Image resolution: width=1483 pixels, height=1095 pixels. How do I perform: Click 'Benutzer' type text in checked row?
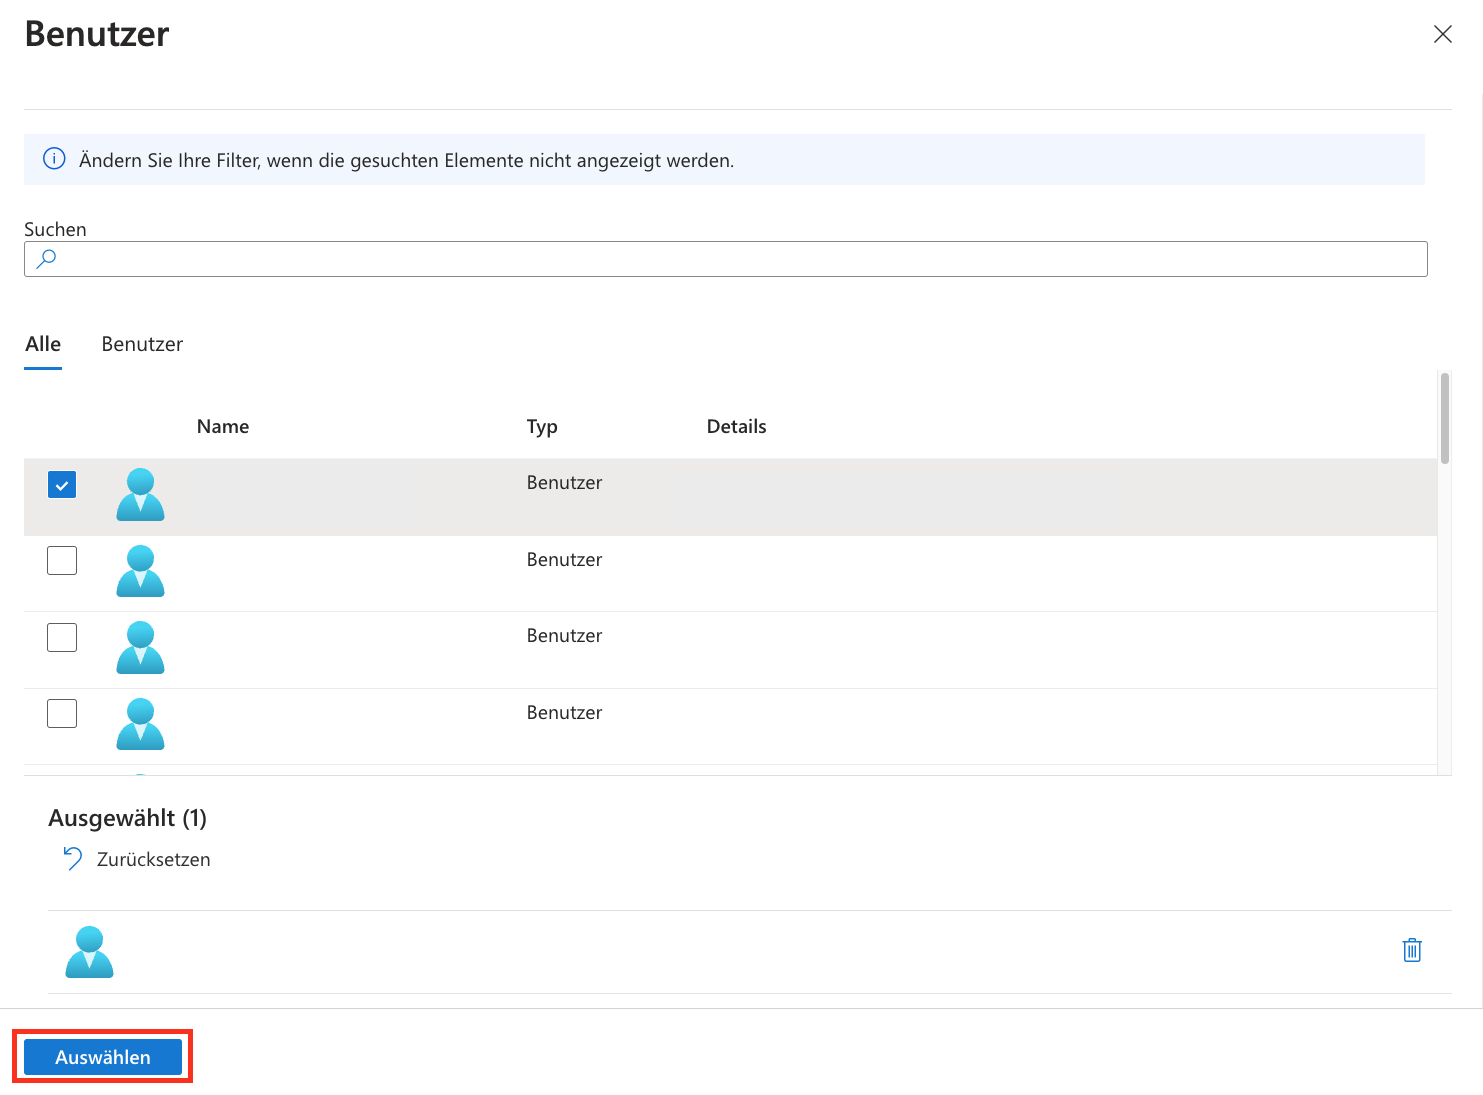564,482
